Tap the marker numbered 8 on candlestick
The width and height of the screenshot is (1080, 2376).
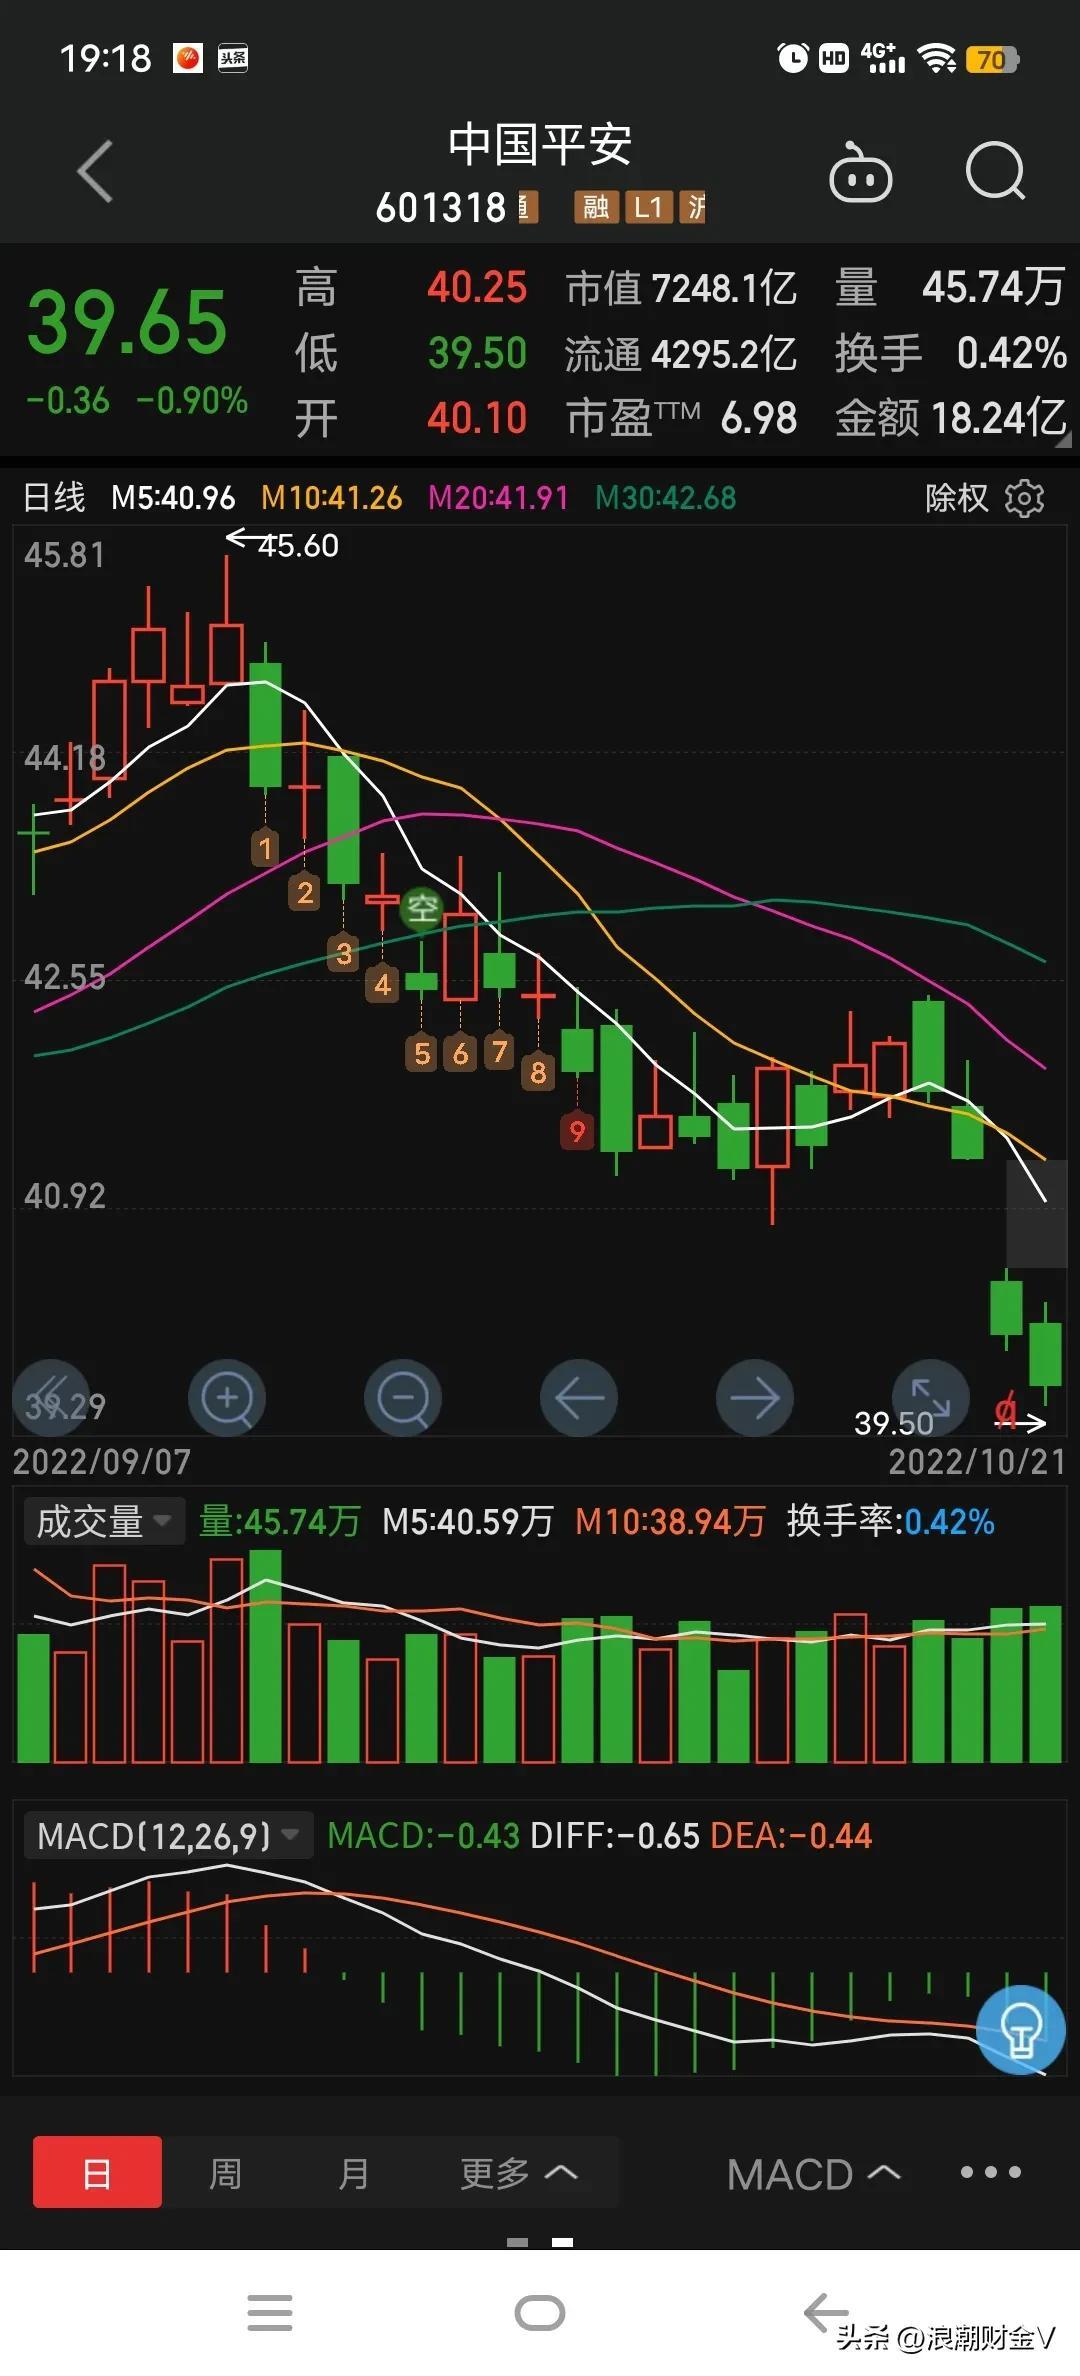[x=538, y=1072]
